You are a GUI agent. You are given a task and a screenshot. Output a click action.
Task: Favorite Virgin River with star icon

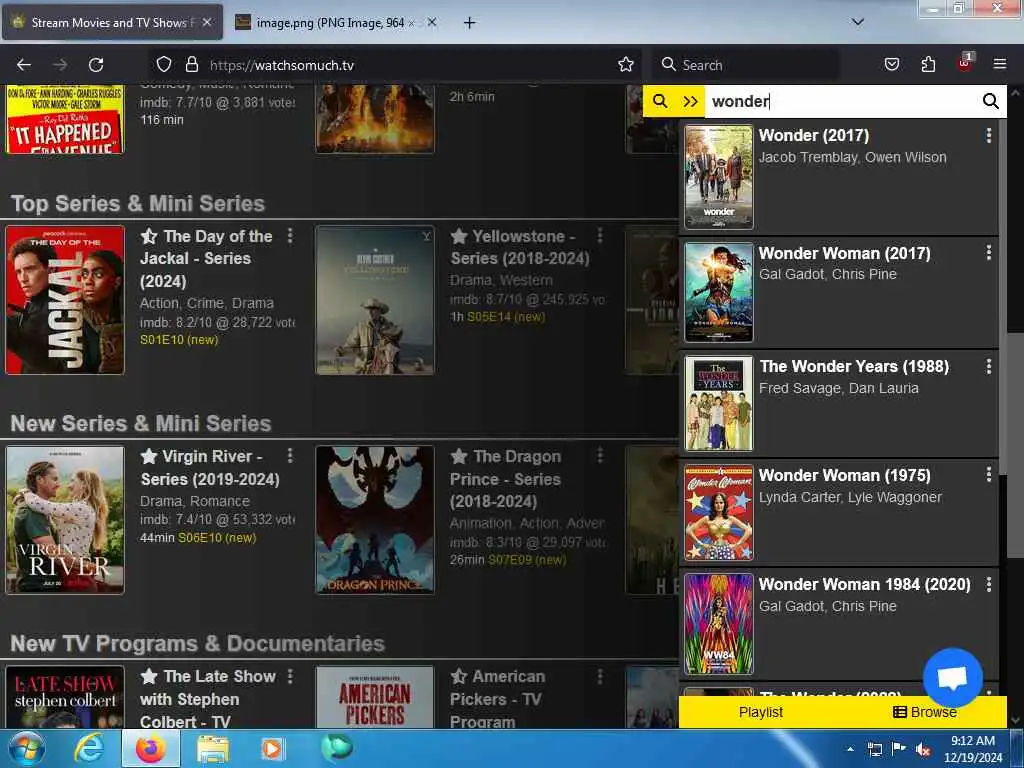149,456
